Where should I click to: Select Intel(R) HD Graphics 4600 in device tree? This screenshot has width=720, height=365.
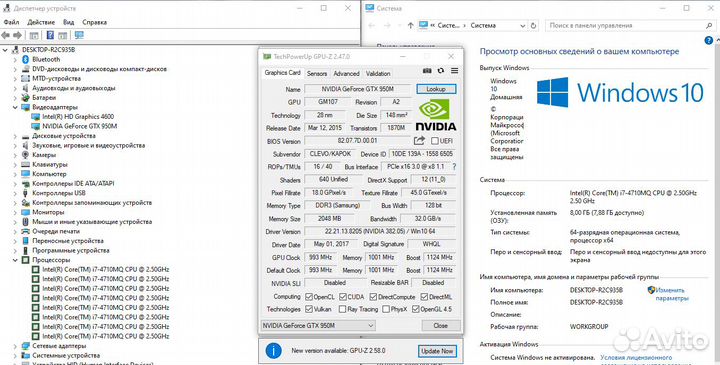pyautogui.click(x=78, y=117)
